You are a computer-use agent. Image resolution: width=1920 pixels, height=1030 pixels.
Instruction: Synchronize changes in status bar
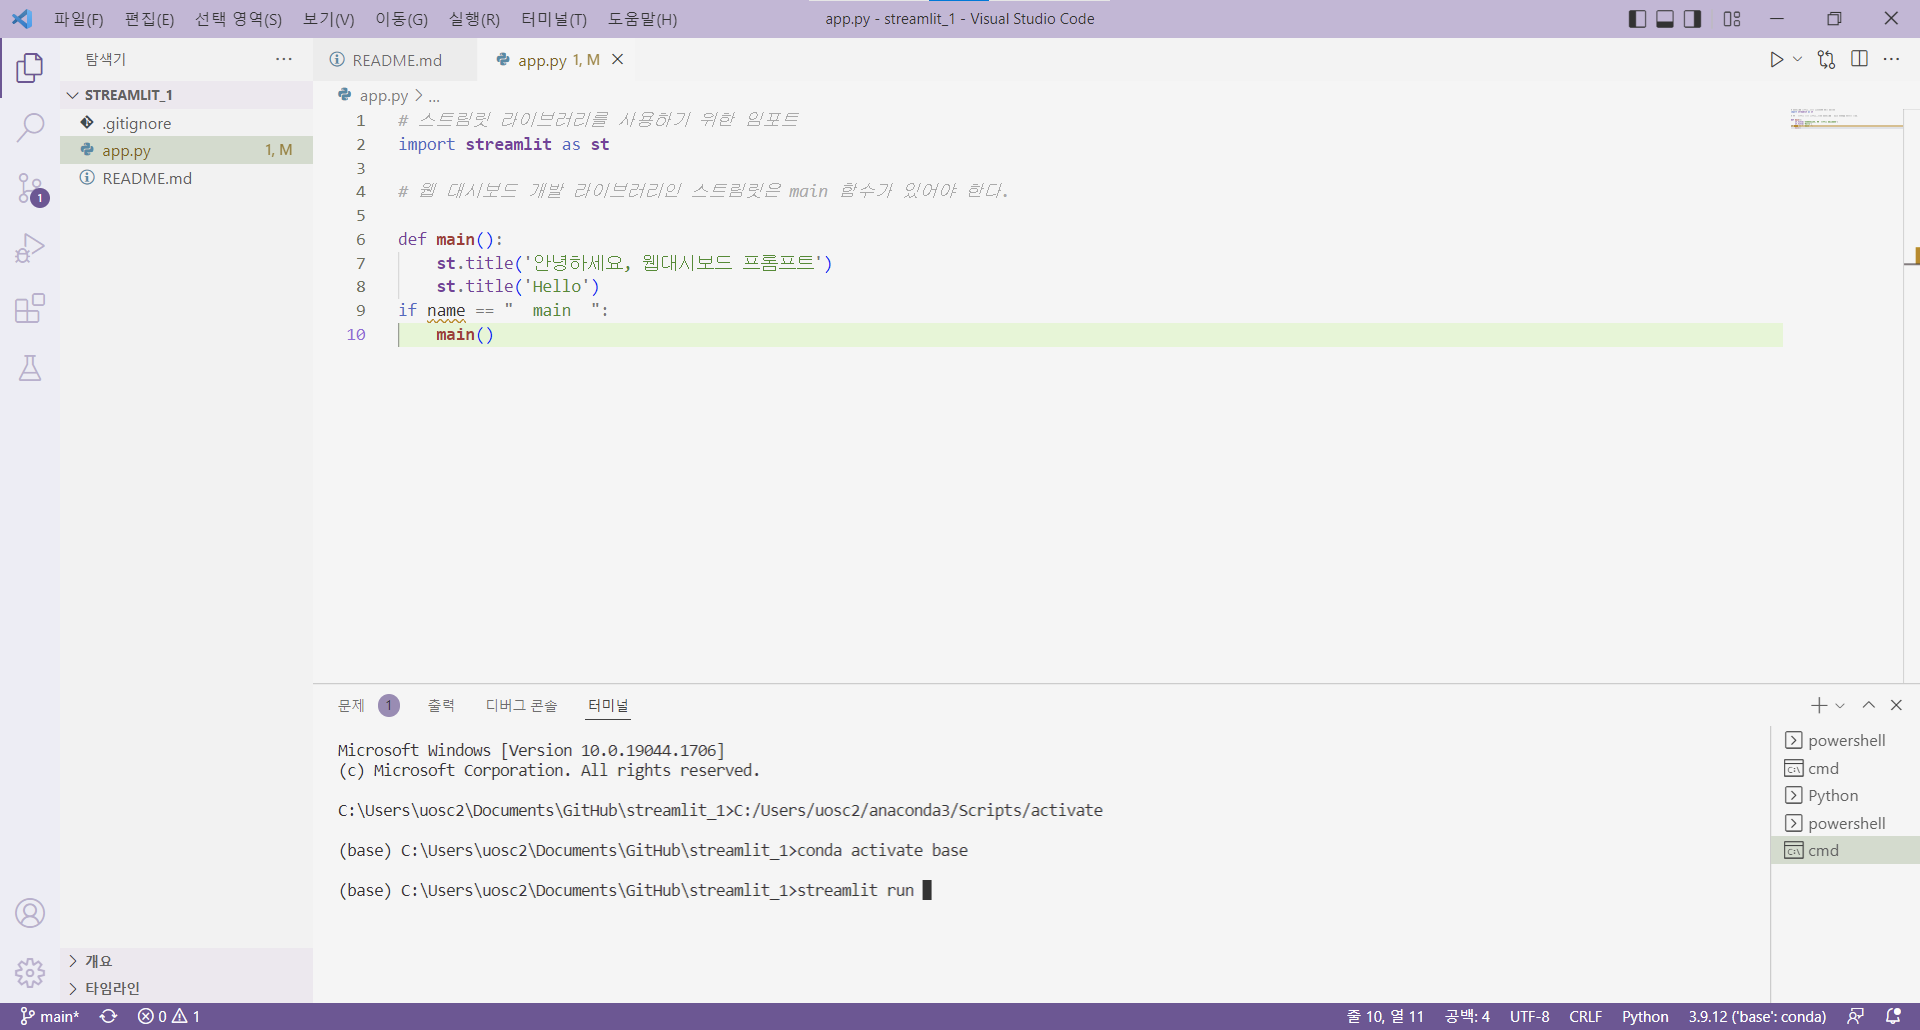click(109, 1016)
